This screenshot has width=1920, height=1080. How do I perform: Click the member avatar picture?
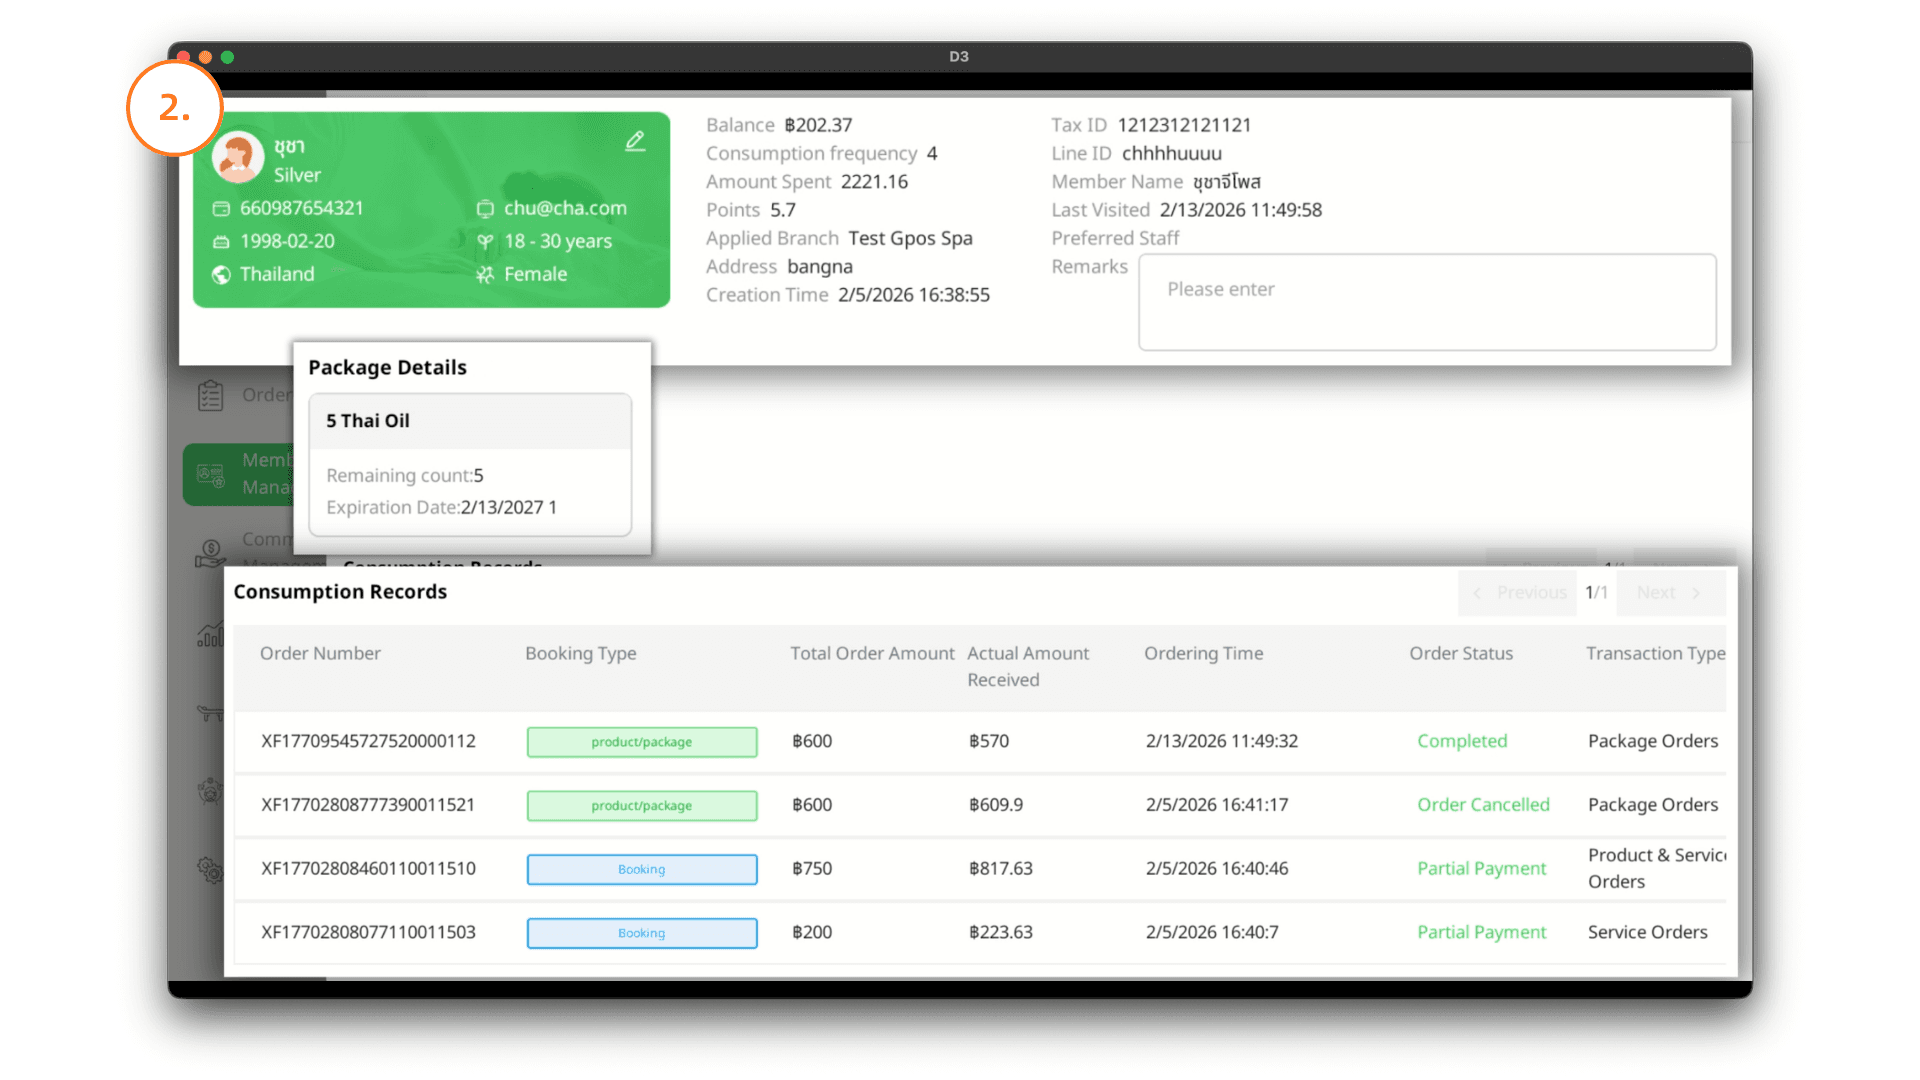(238, 157)
